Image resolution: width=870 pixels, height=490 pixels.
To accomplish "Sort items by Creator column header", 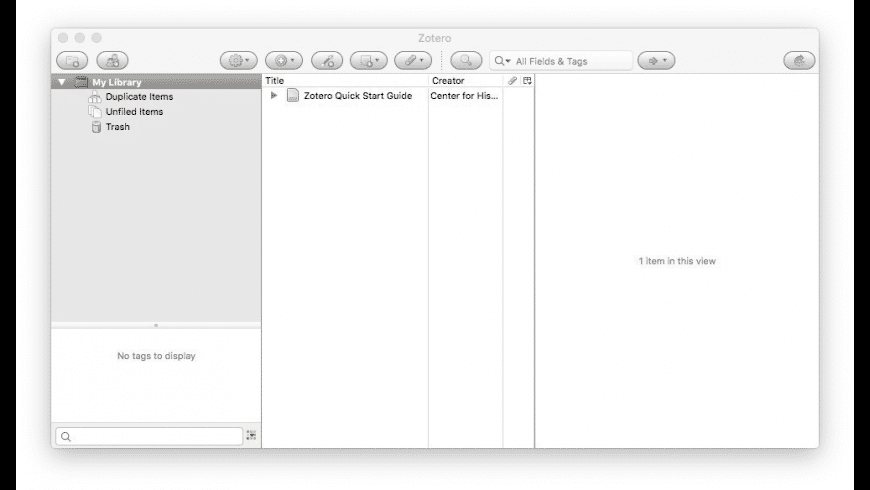I will (466, 80).
